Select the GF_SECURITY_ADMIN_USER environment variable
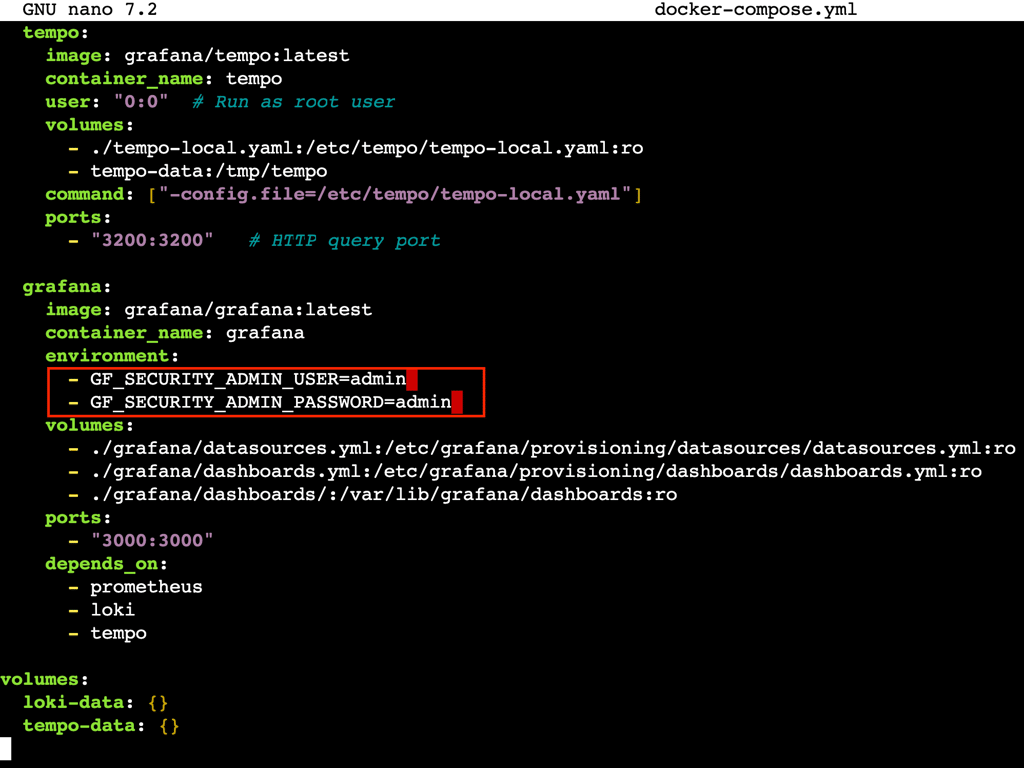The width and height of the screenshot is (1024, 768). pyautogui.click(x=247, y=379)
